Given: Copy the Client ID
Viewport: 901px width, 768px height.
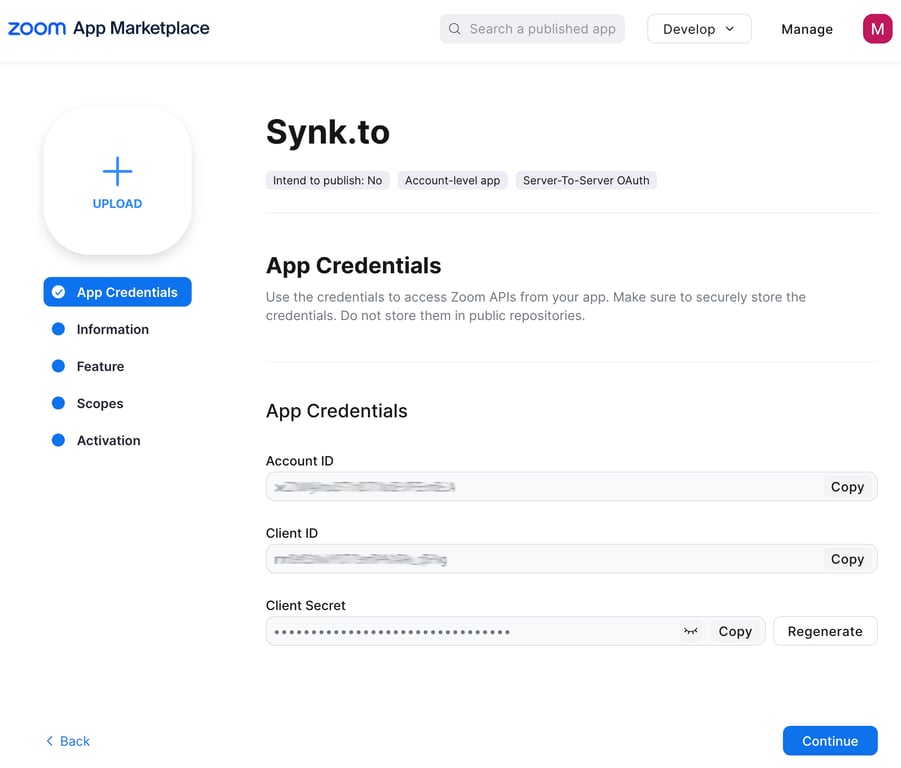Looking at the screenshot, I should (x=847, y=559).
